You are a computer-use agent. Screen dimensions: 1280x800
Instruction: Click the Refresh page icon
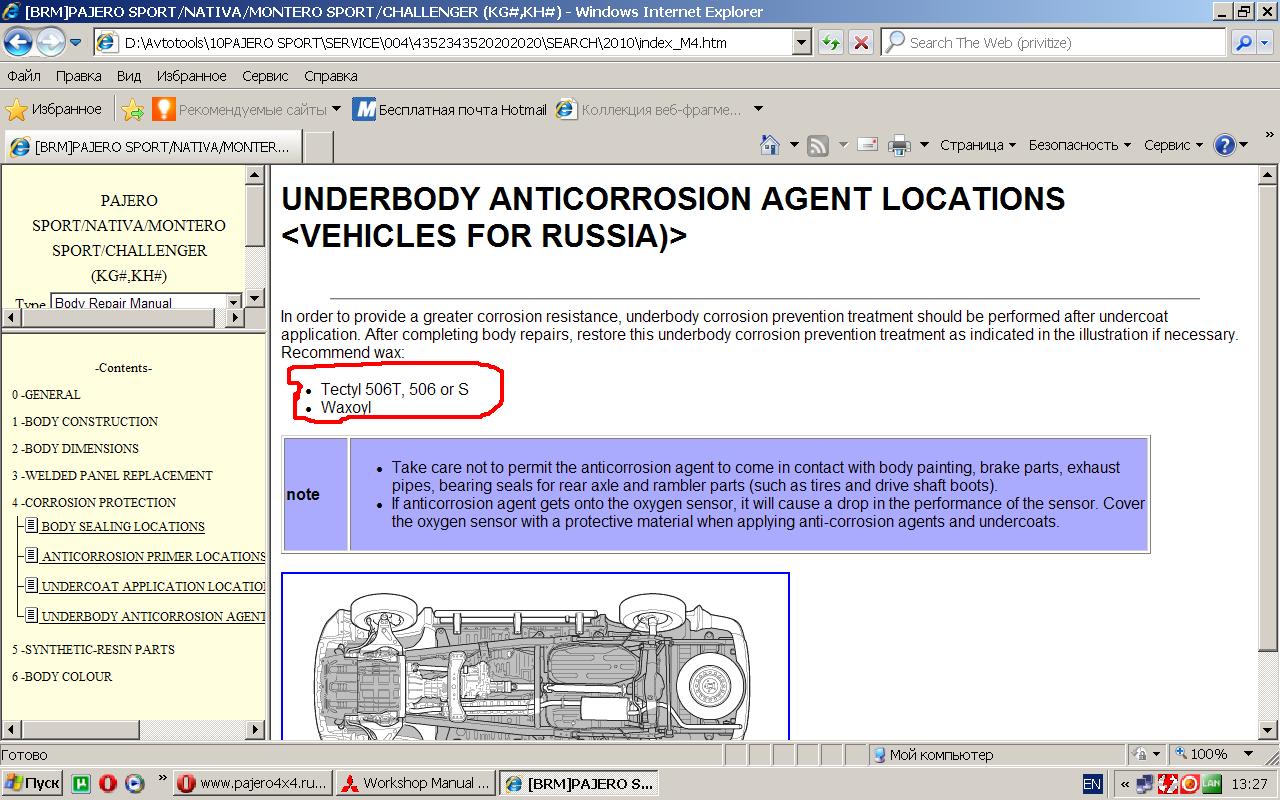[830, 43]
